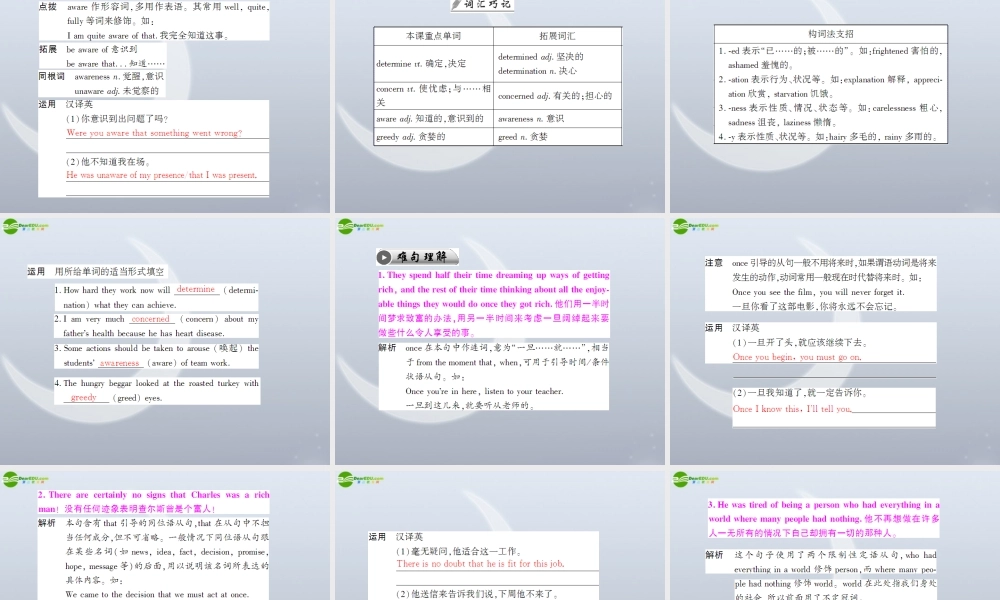Click the table header 本课重点单词
The width and height of the screenshot is (1000, 600).
pyautogui.click(x=433, y=36)
